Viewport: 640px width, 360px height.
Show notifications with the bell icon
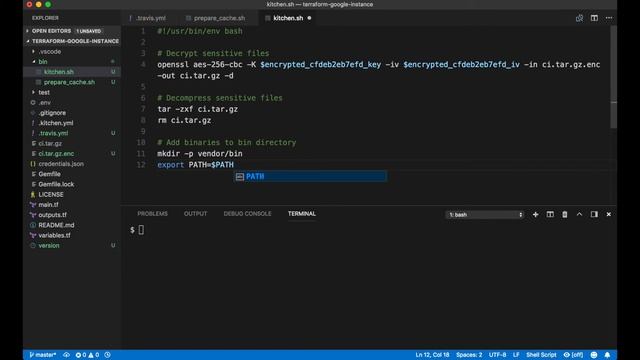coord(607,355)
